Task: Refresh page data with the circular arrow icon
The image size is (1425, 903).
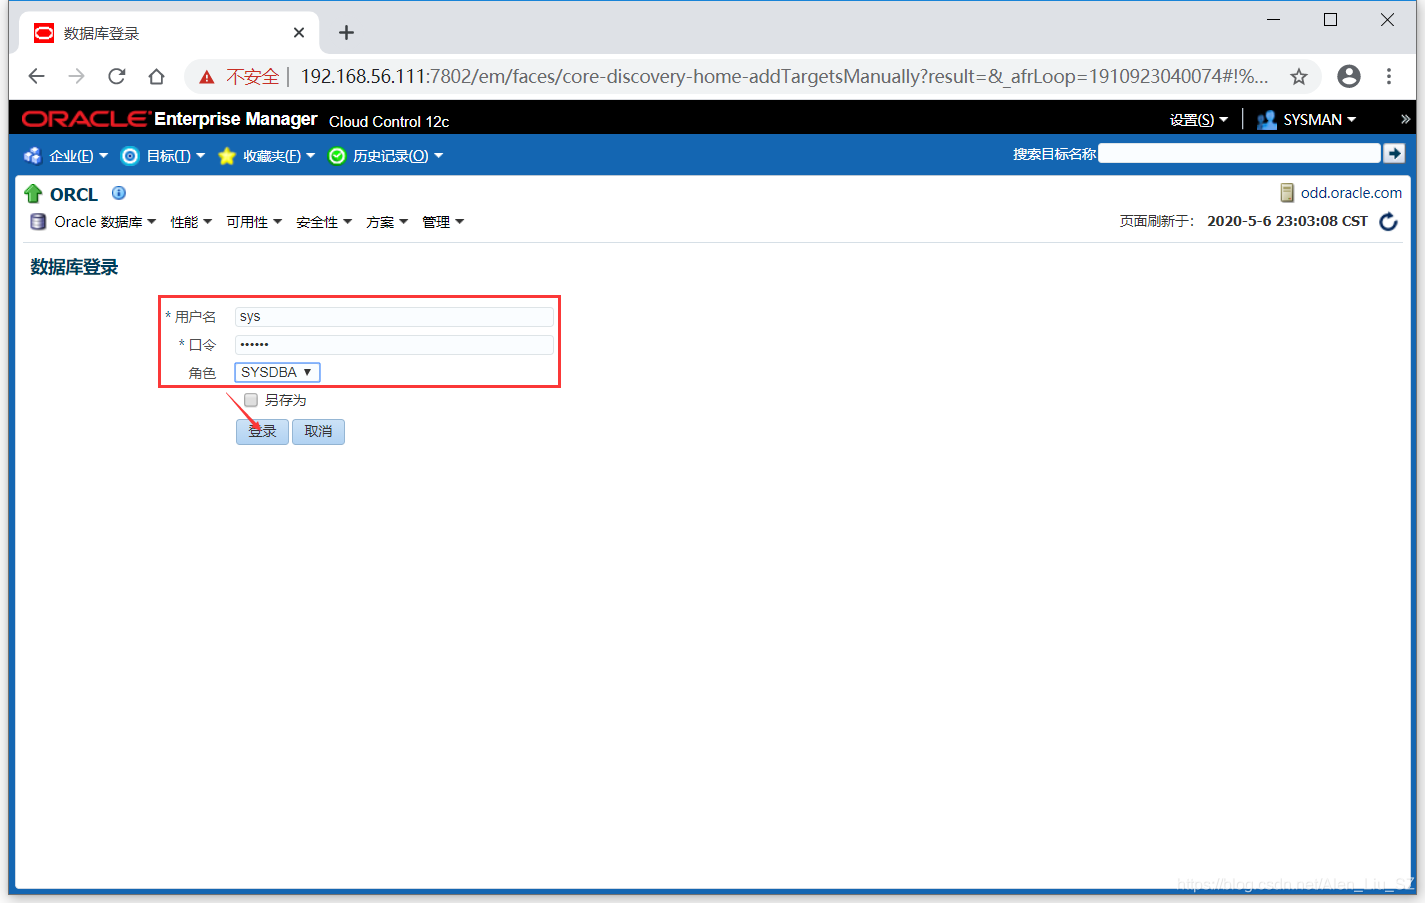Action: click(x=1389, y=221)
